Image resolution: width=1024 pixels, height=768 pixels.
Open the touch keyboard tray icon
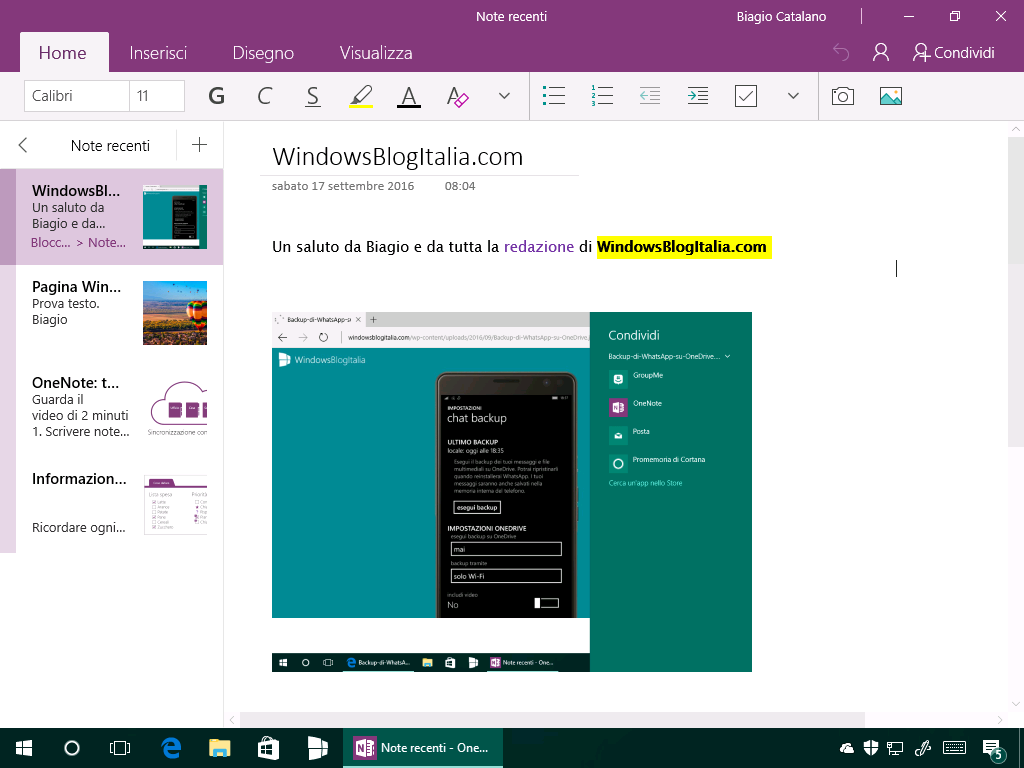coord(955,748)
